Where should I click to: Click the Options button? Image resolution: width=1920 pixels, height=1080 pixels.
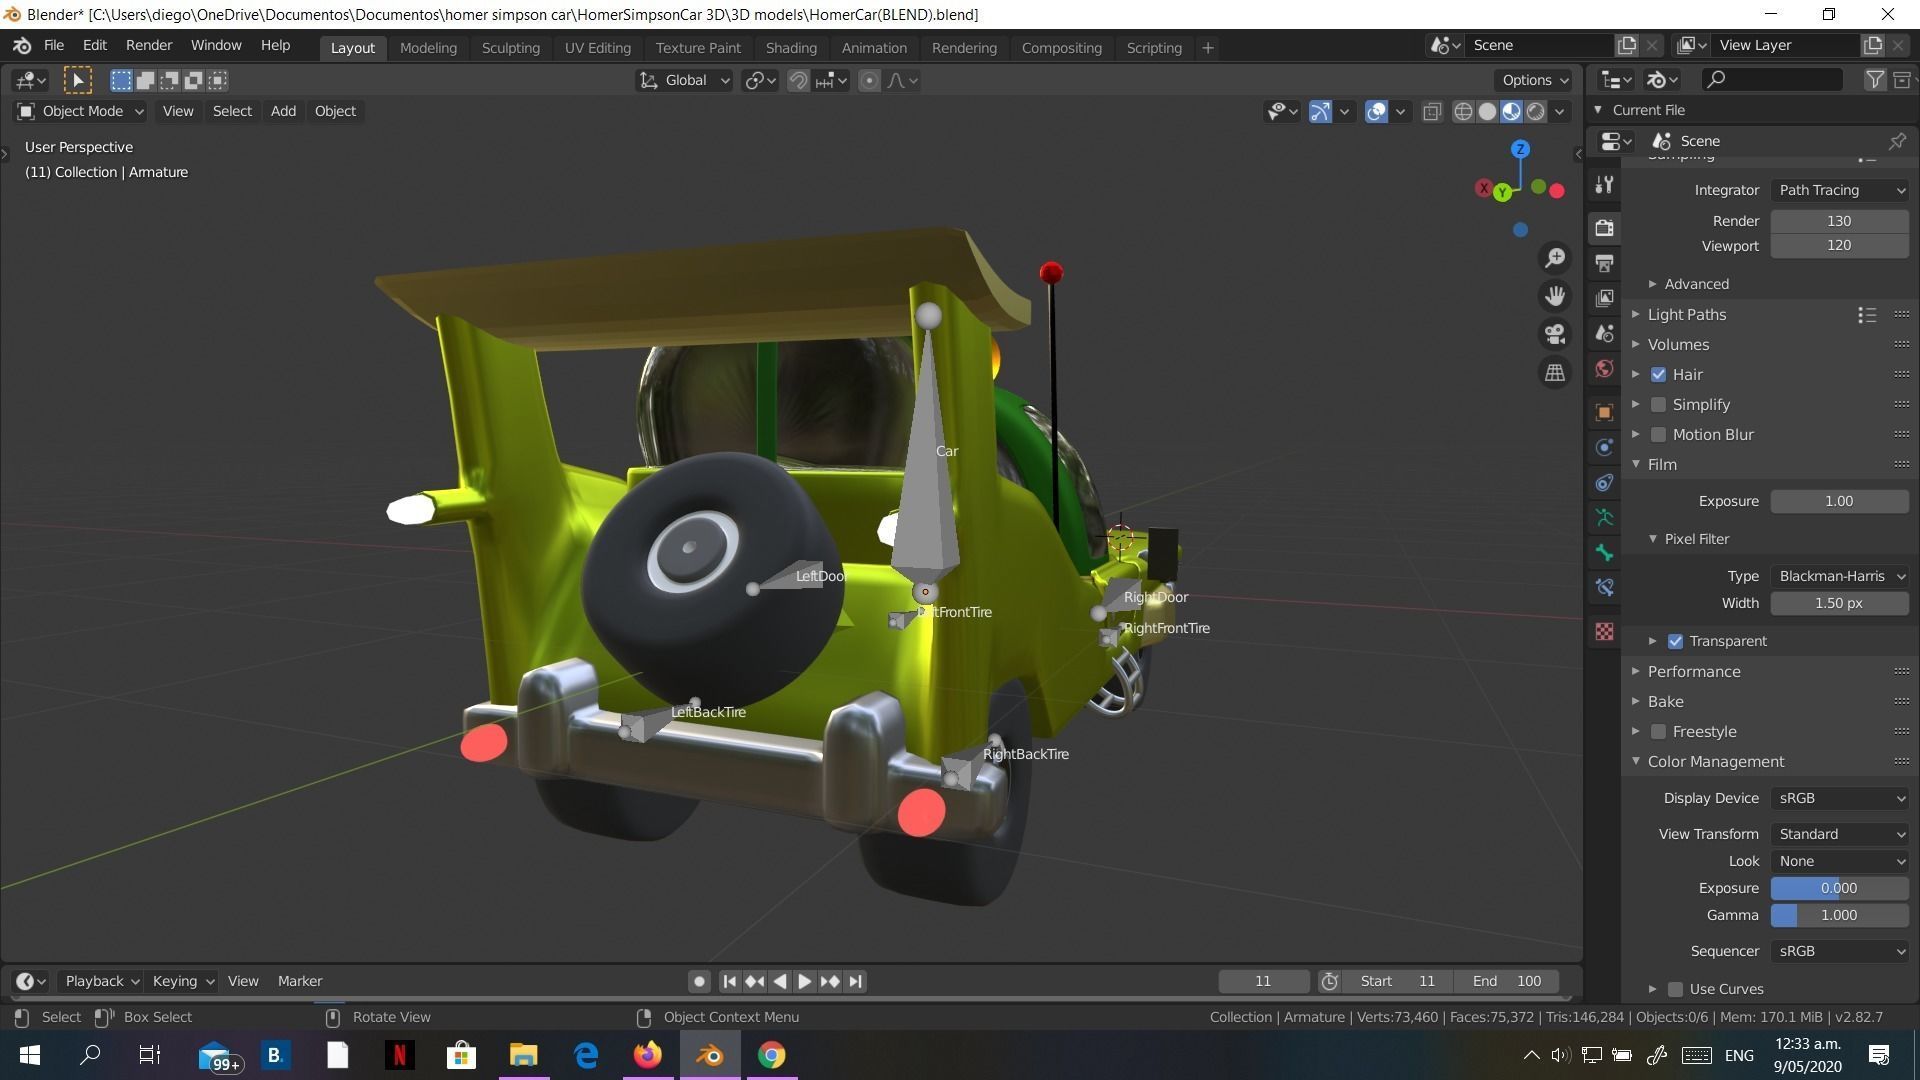pos(1535,80)
